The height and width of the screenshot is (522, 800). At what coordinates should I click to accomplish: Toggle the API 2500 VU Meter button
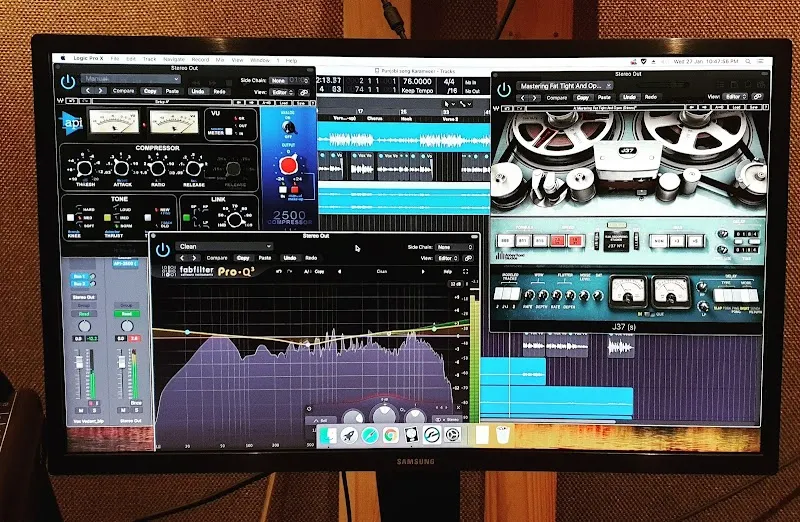pos(229,132)
